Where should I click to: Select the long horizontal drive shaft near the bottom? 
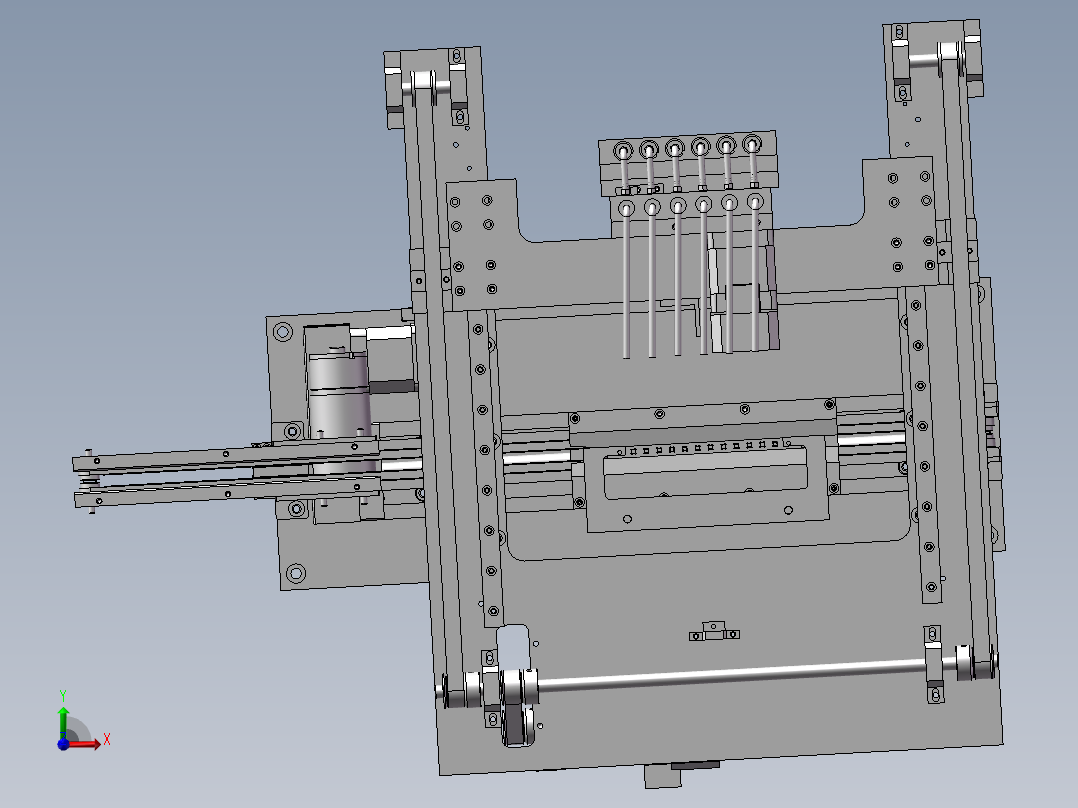tap(732, 675)
